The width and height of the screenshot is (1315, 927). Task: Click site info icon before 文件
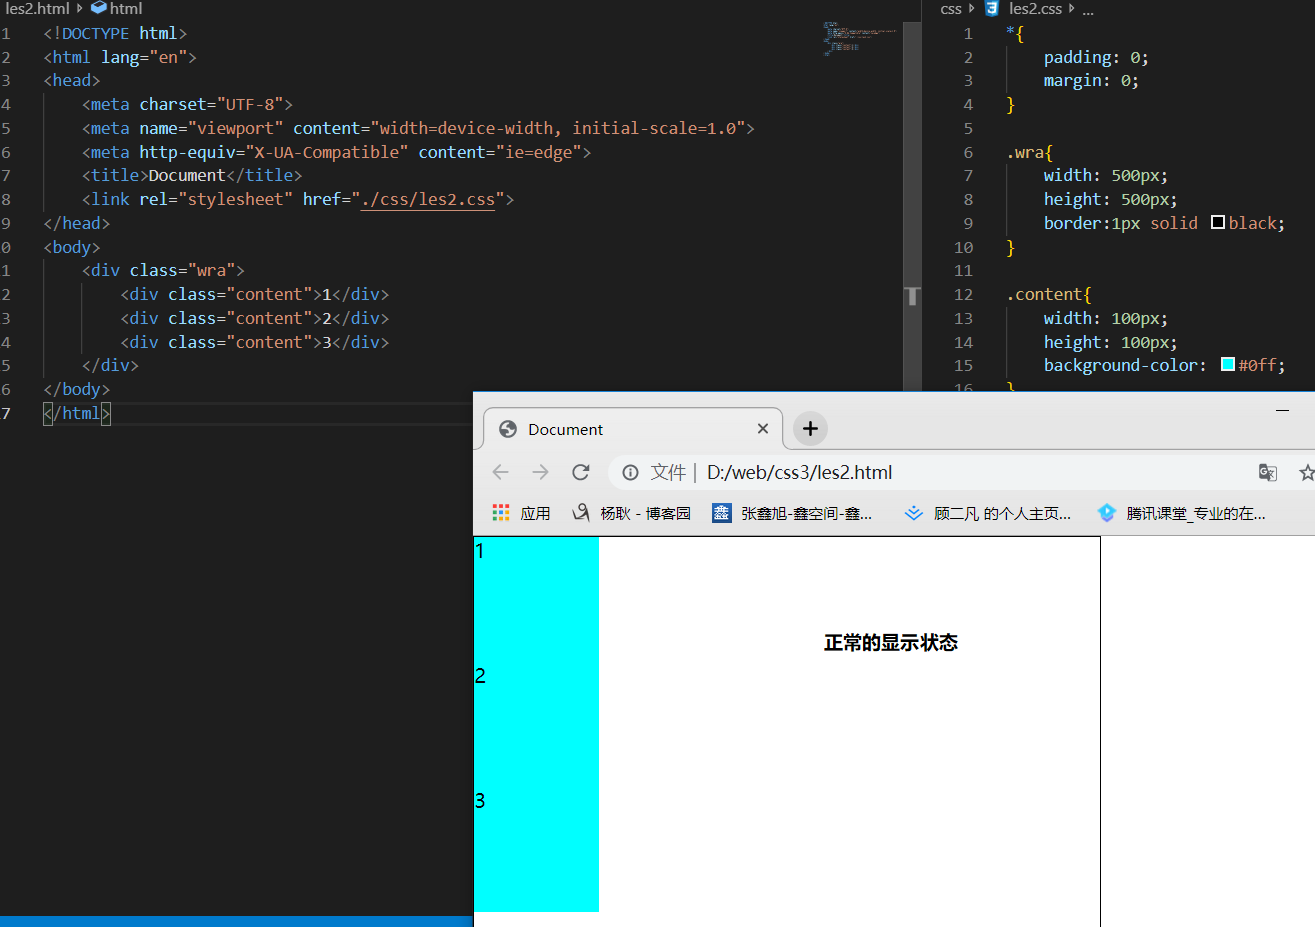point(630,472)
